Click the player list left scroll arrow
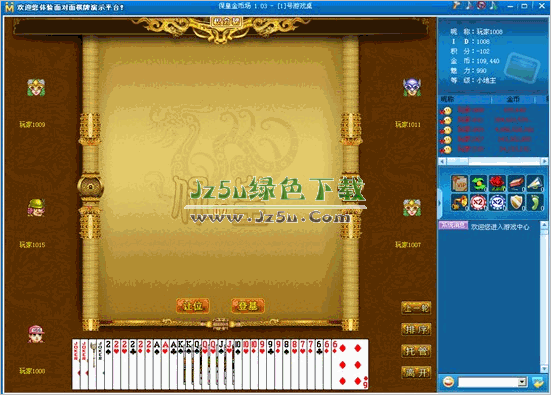Screen dimensions: 551x395 (442, 161)
